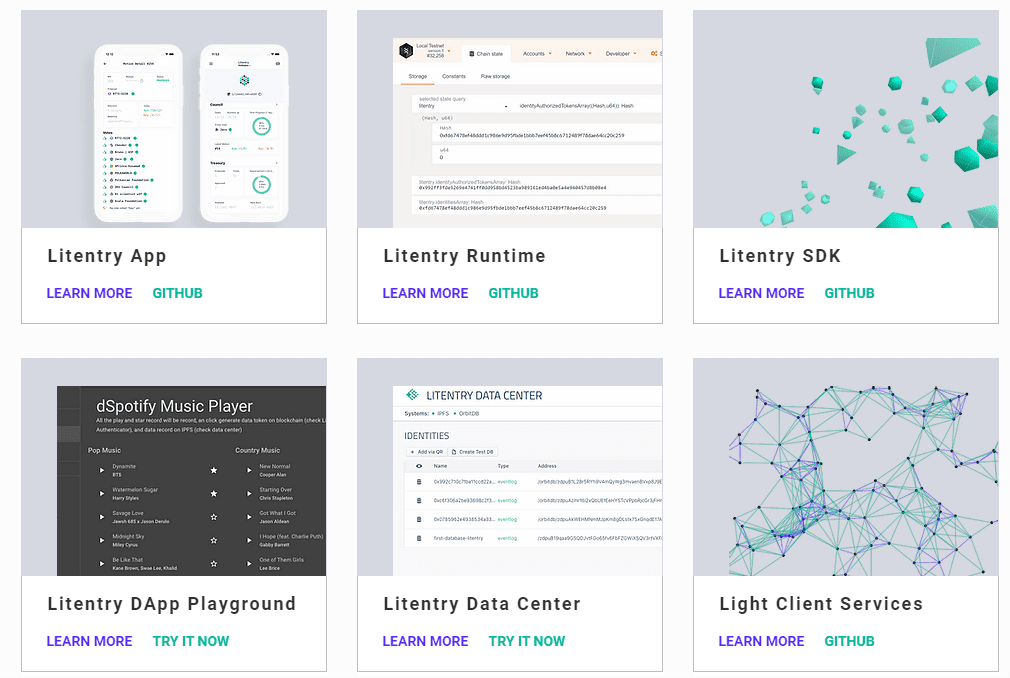Click star icon beside Midnight Sky track
The image size is (1010, 678).
click(214, 540)
